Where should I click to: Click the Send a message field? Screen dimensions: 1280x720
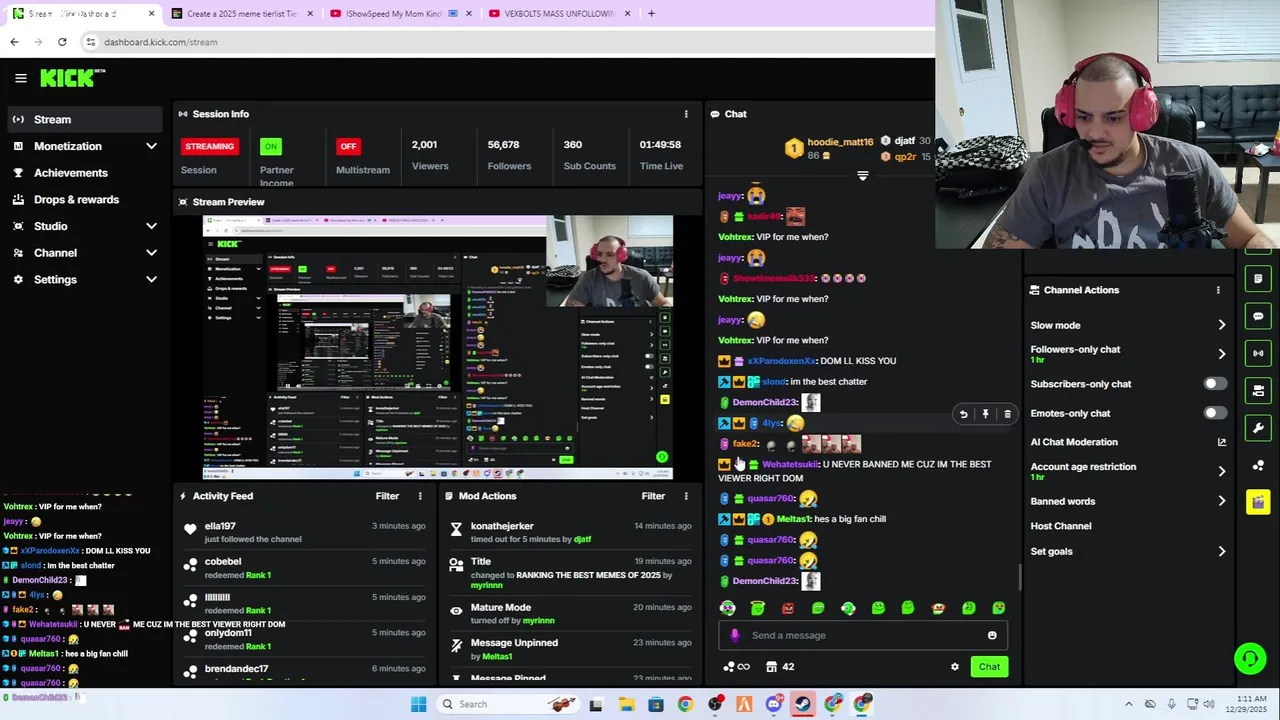point(862,635)
